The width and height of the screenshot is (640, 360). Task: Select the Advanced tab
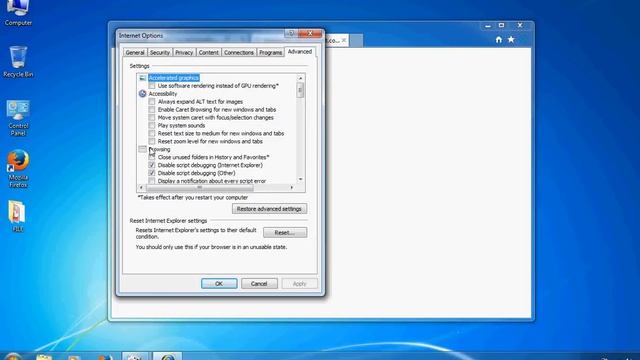pos(300,52)
